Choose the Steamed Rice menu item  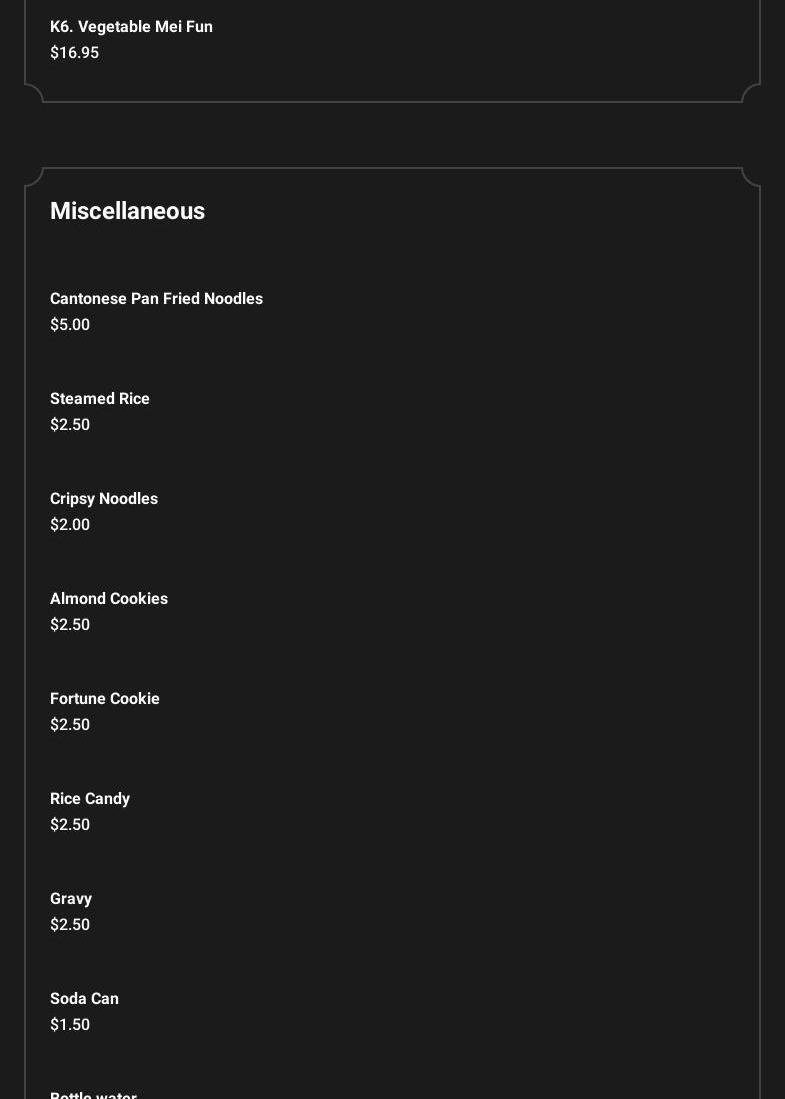pos(100,399)
